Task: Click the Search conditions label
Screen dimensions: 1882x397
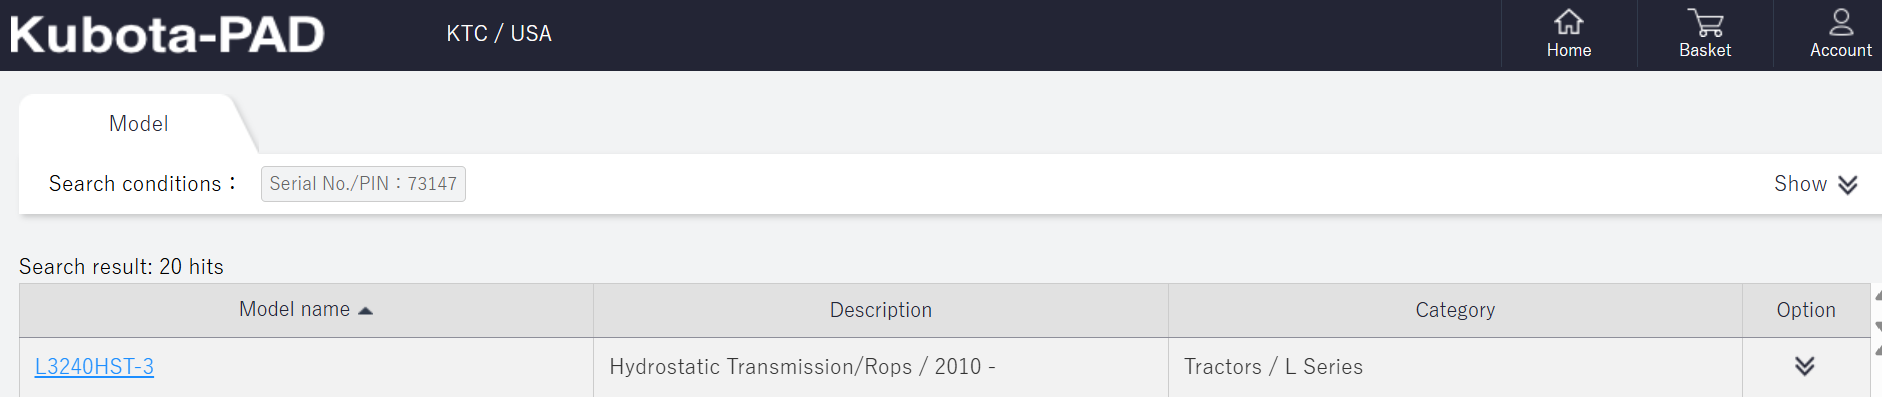Action: 142,184
